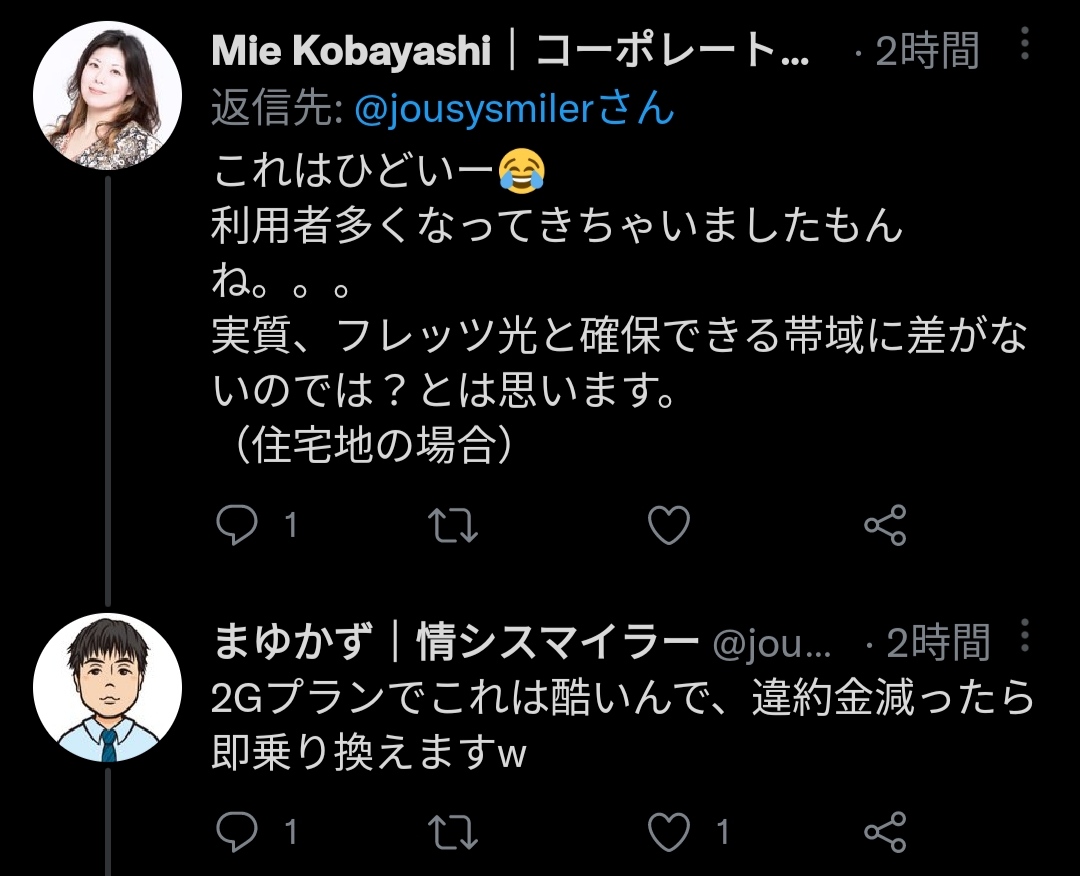
Task: Share Mie Kobayashi's tweet
Action: 885,525
